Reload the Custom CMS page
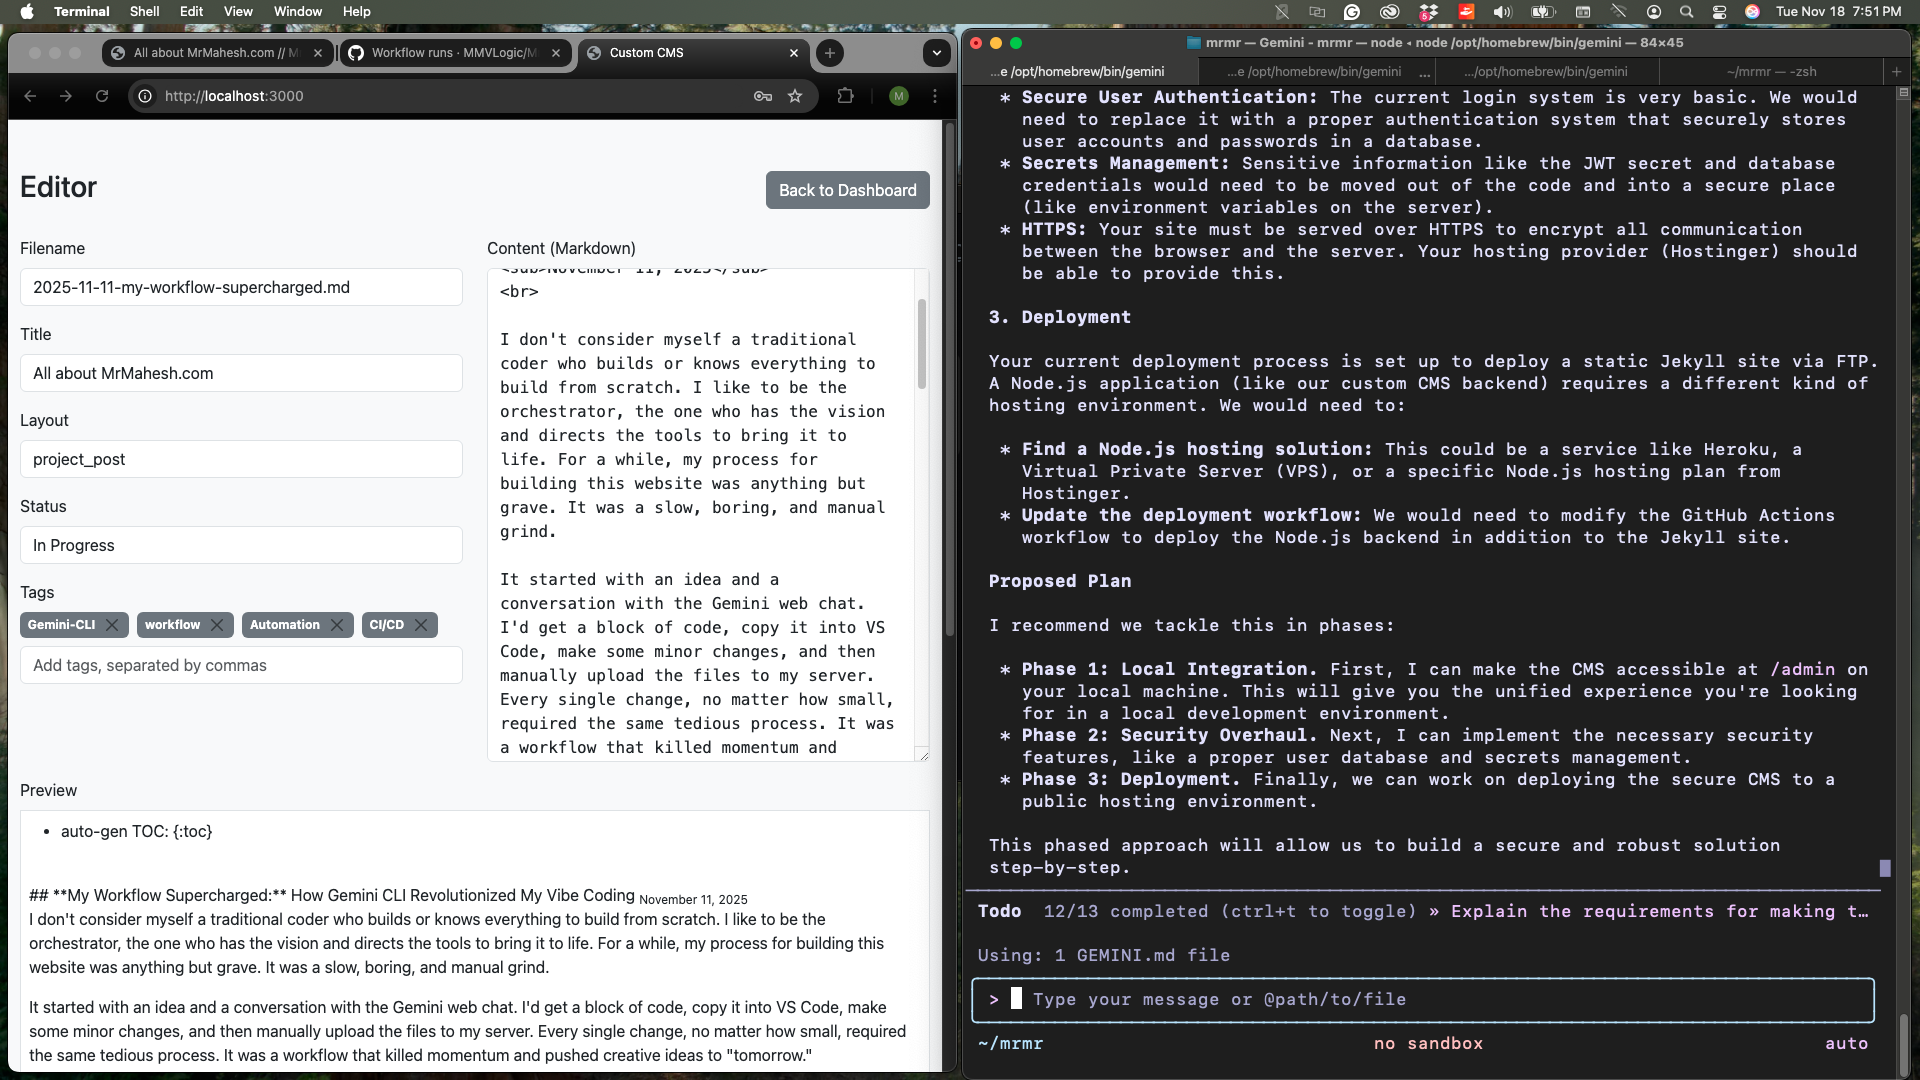 click(x=102, y=96)
